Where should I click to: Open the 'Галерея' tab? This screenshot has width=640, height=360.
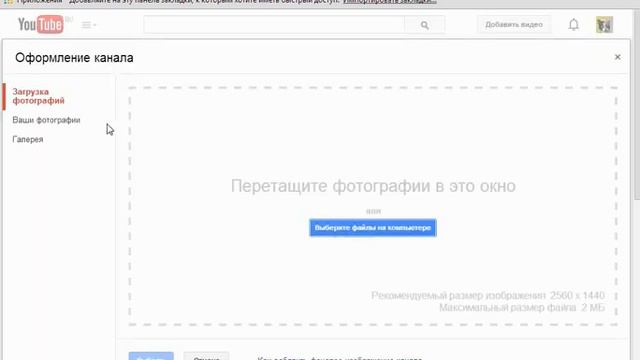point(28,139)
